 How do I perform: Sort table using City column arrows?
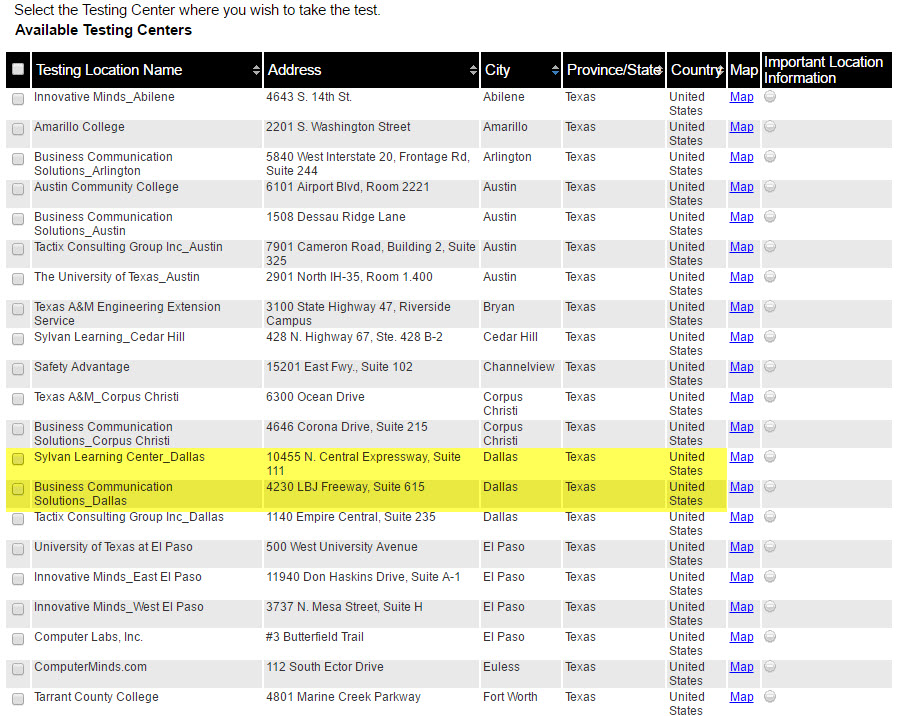point(555,70)
